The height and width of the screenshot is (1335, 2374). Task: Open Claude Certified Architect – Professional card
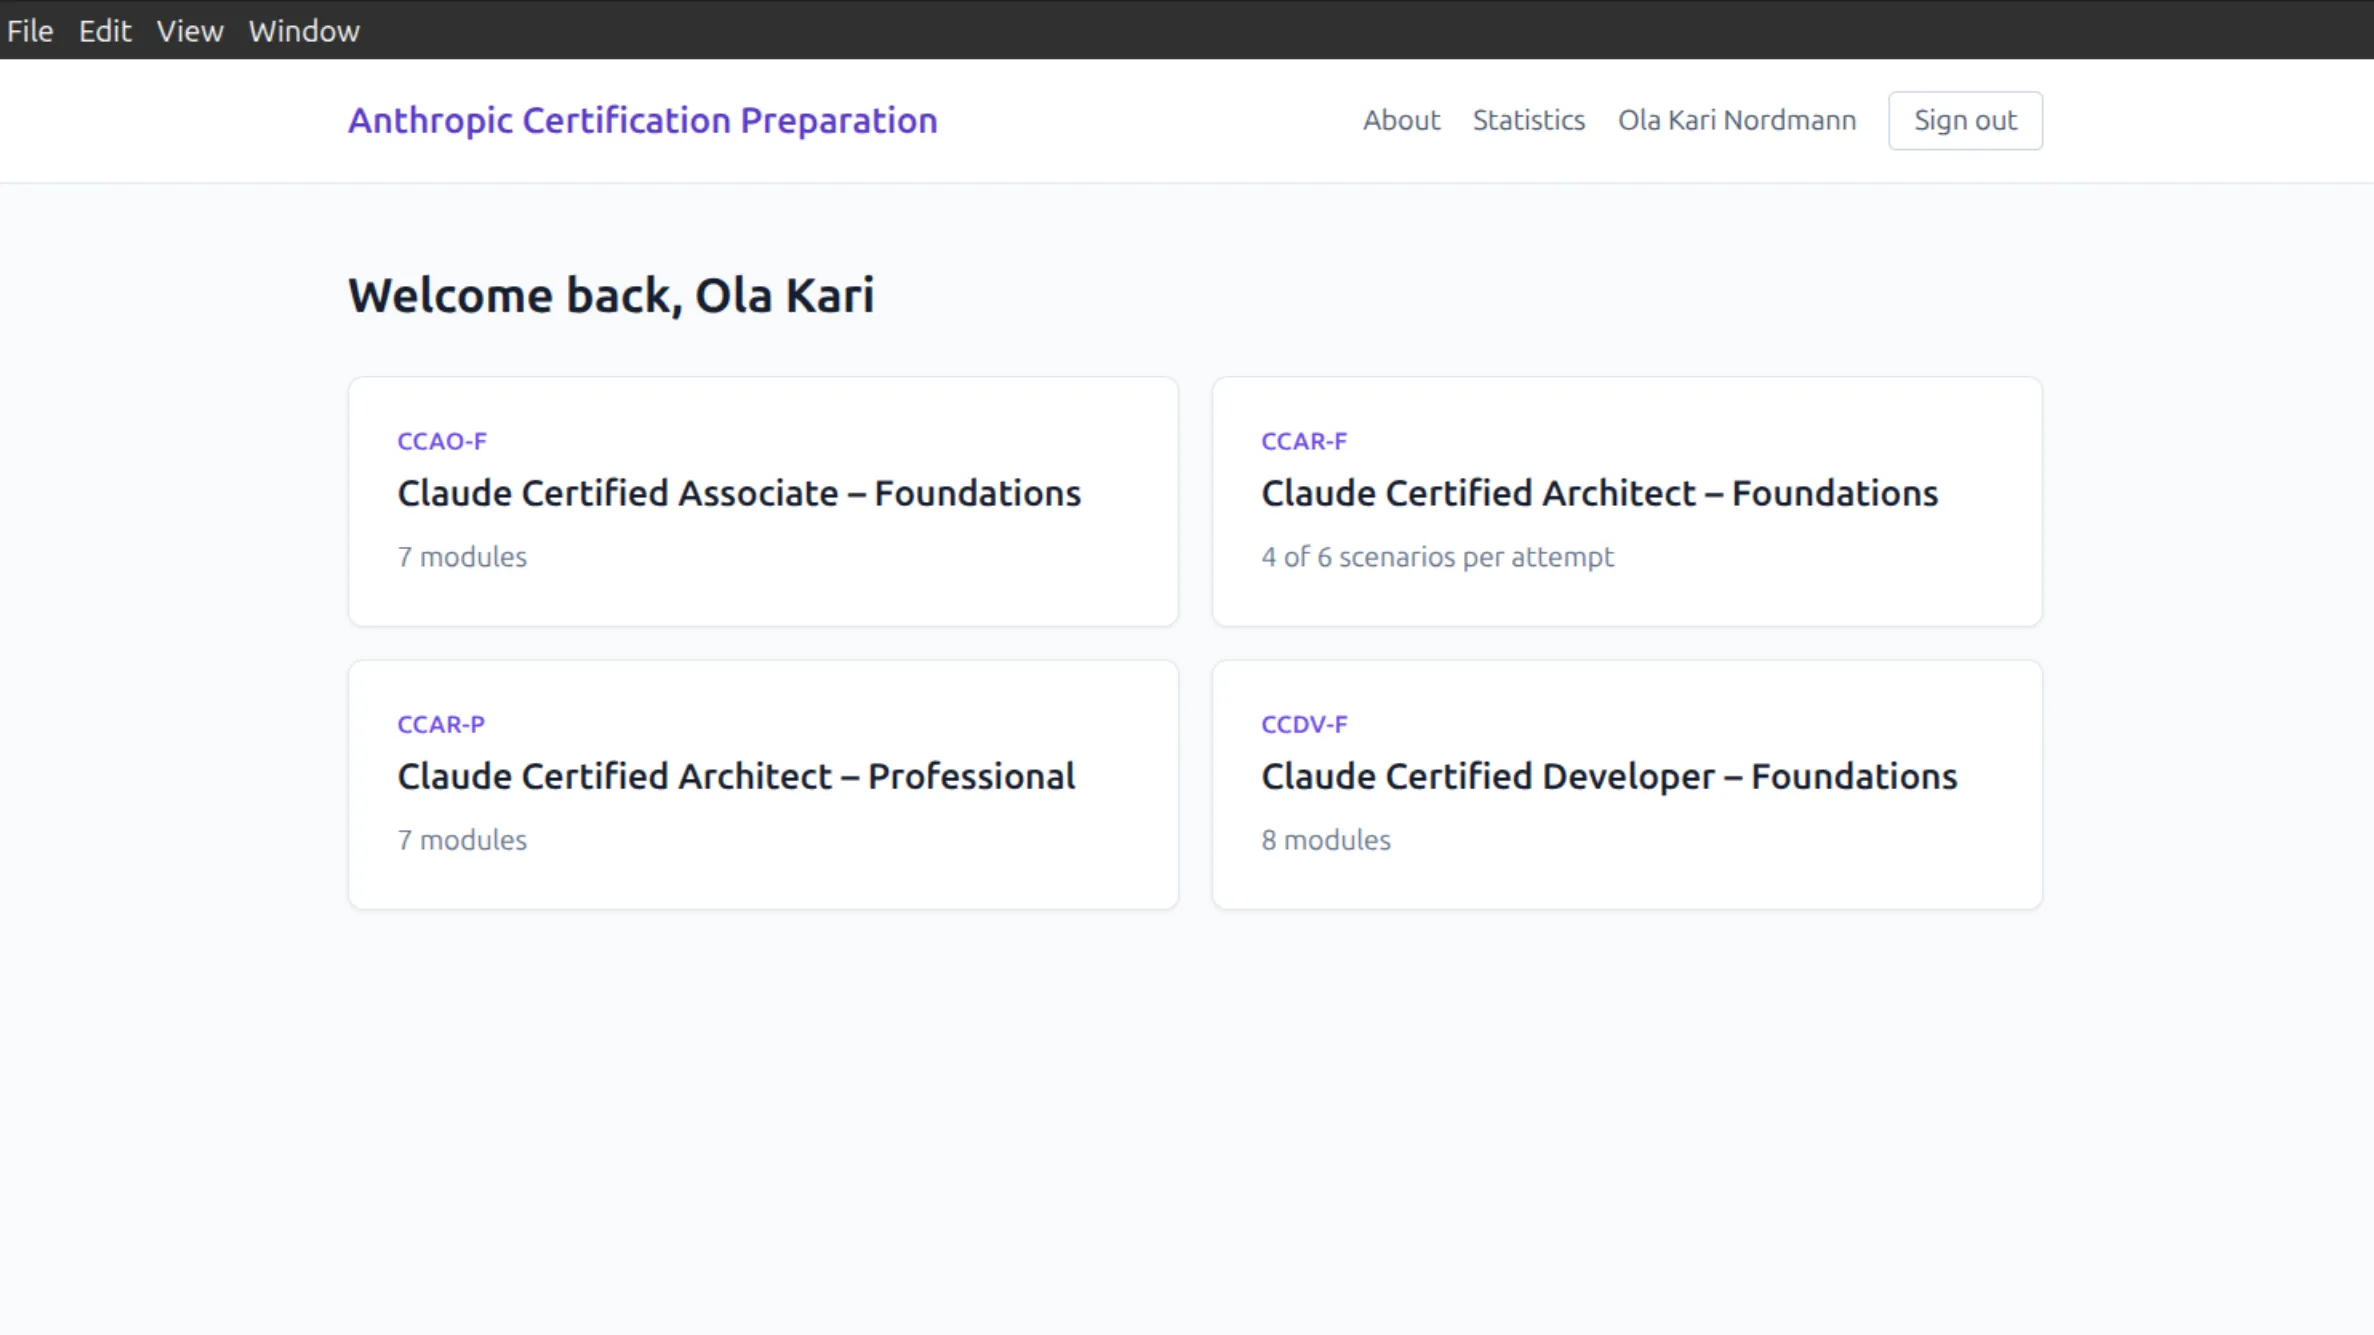[x=763, y=784]
